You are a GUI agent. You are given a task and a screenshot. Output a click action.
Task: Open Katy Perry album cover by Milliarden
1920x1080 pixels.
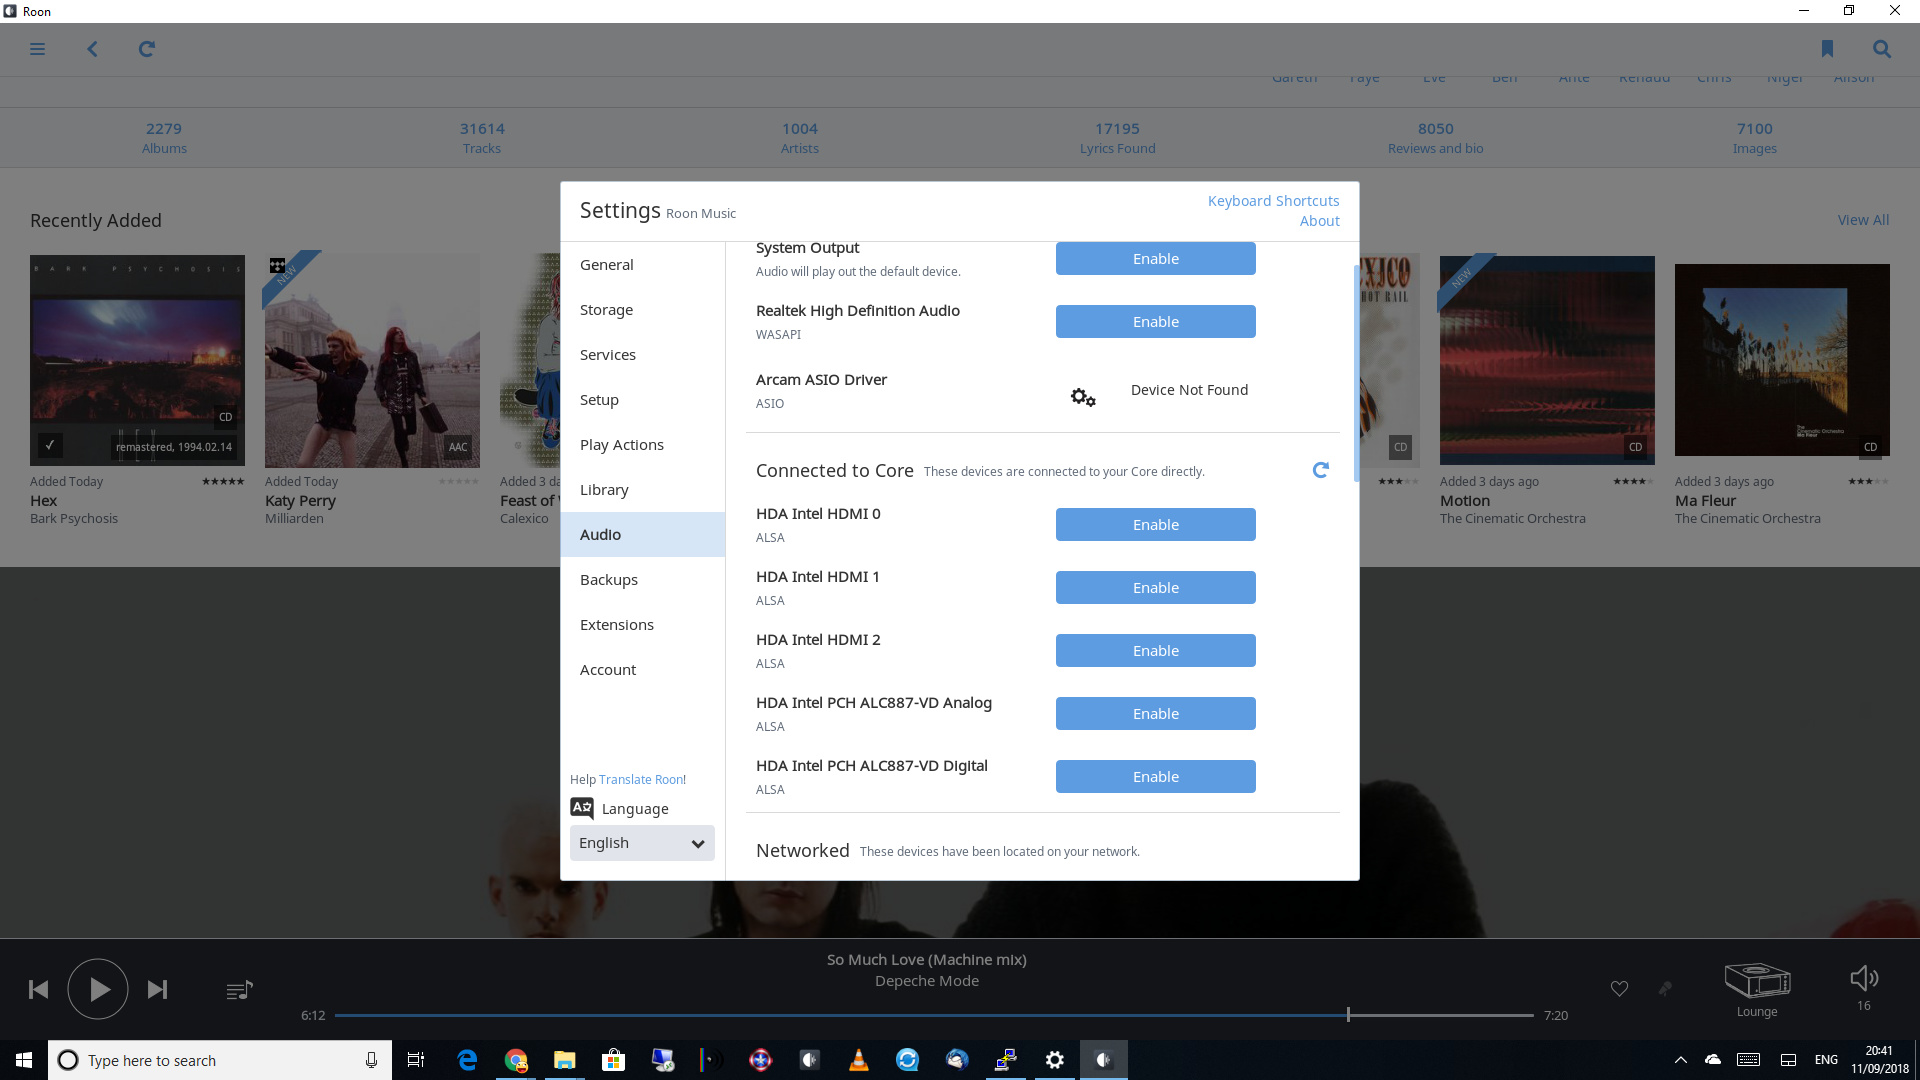(372, 360)
